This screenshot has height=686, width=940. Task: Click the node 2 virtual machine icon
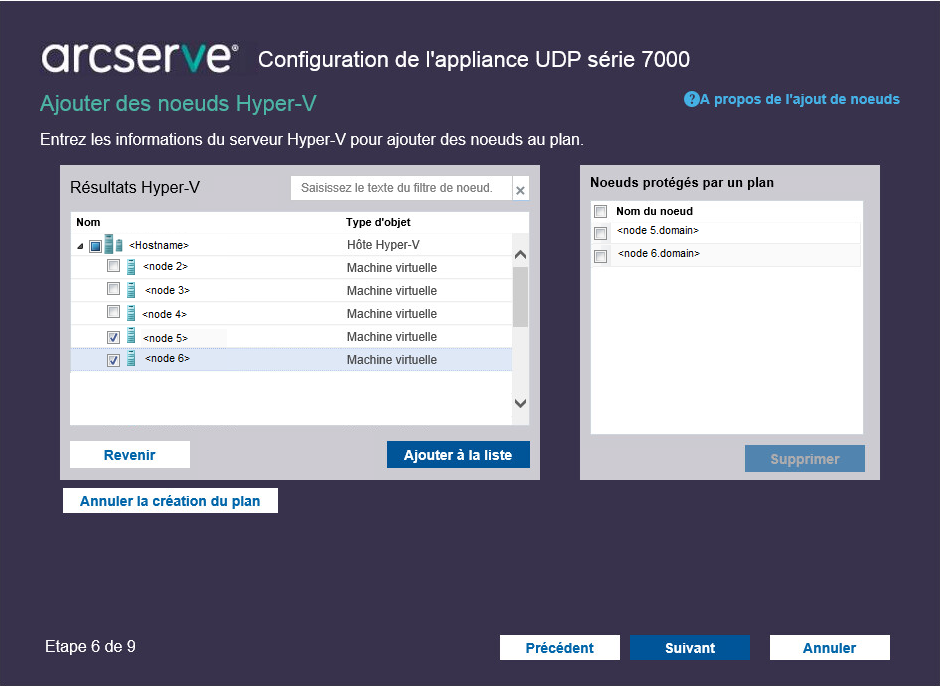click(x=131, y=267)
